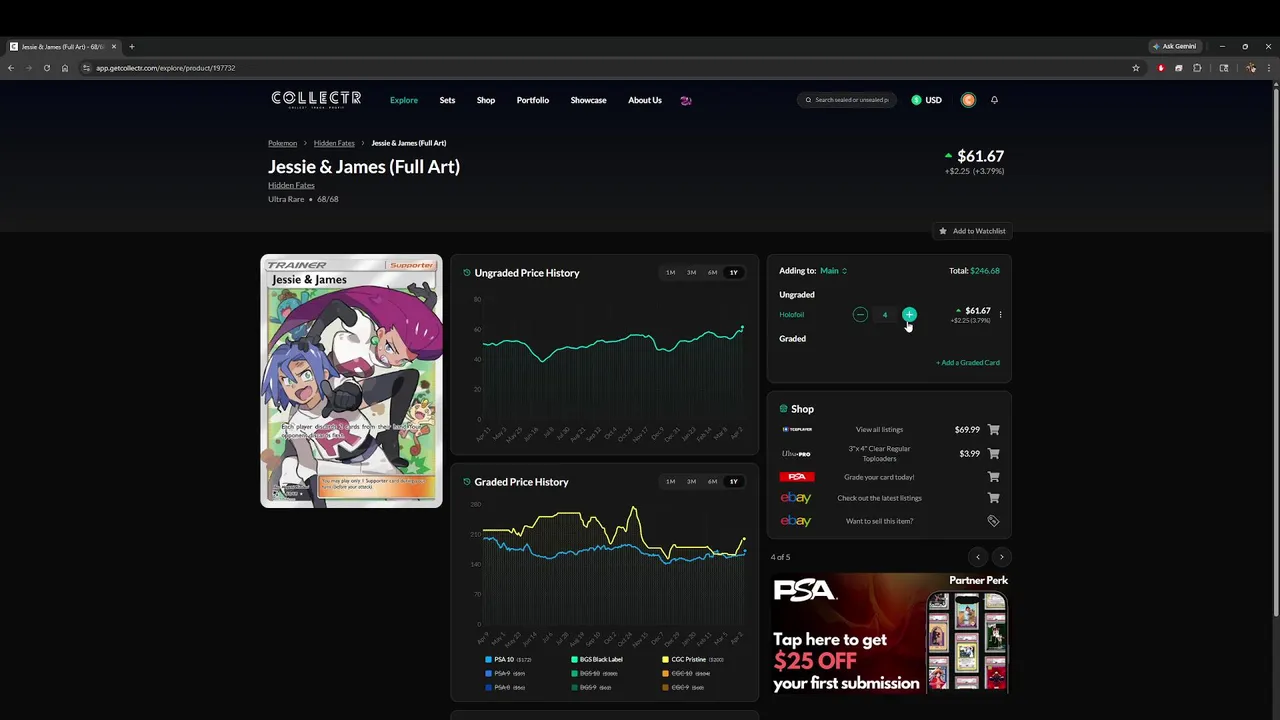Click the Ask Gemini button
This screenshot has height=720, width=1280.
[1174, 46]
